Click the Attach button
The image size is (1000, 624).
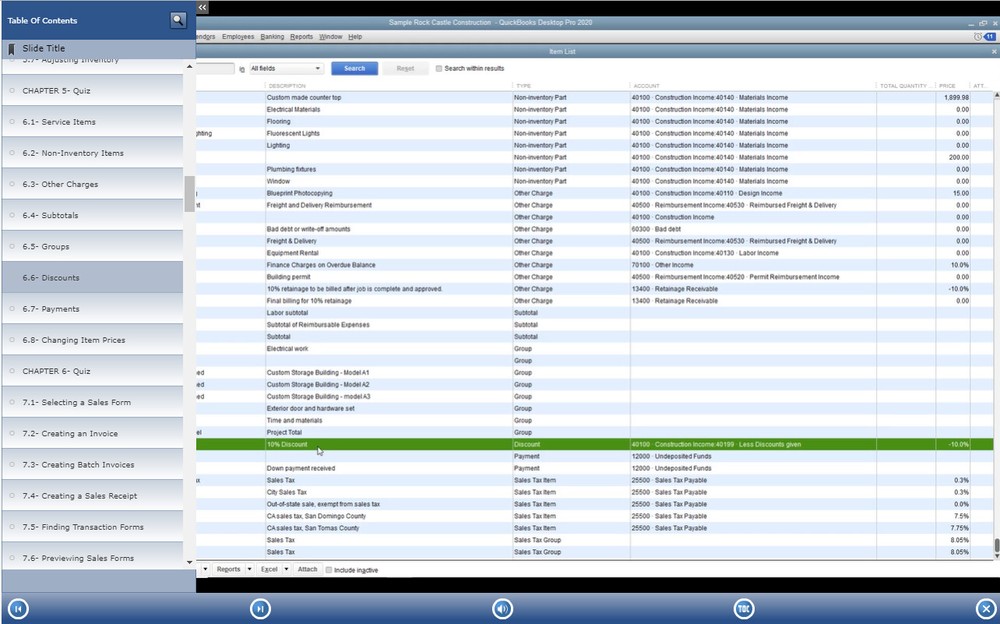(x=307, y=569)
